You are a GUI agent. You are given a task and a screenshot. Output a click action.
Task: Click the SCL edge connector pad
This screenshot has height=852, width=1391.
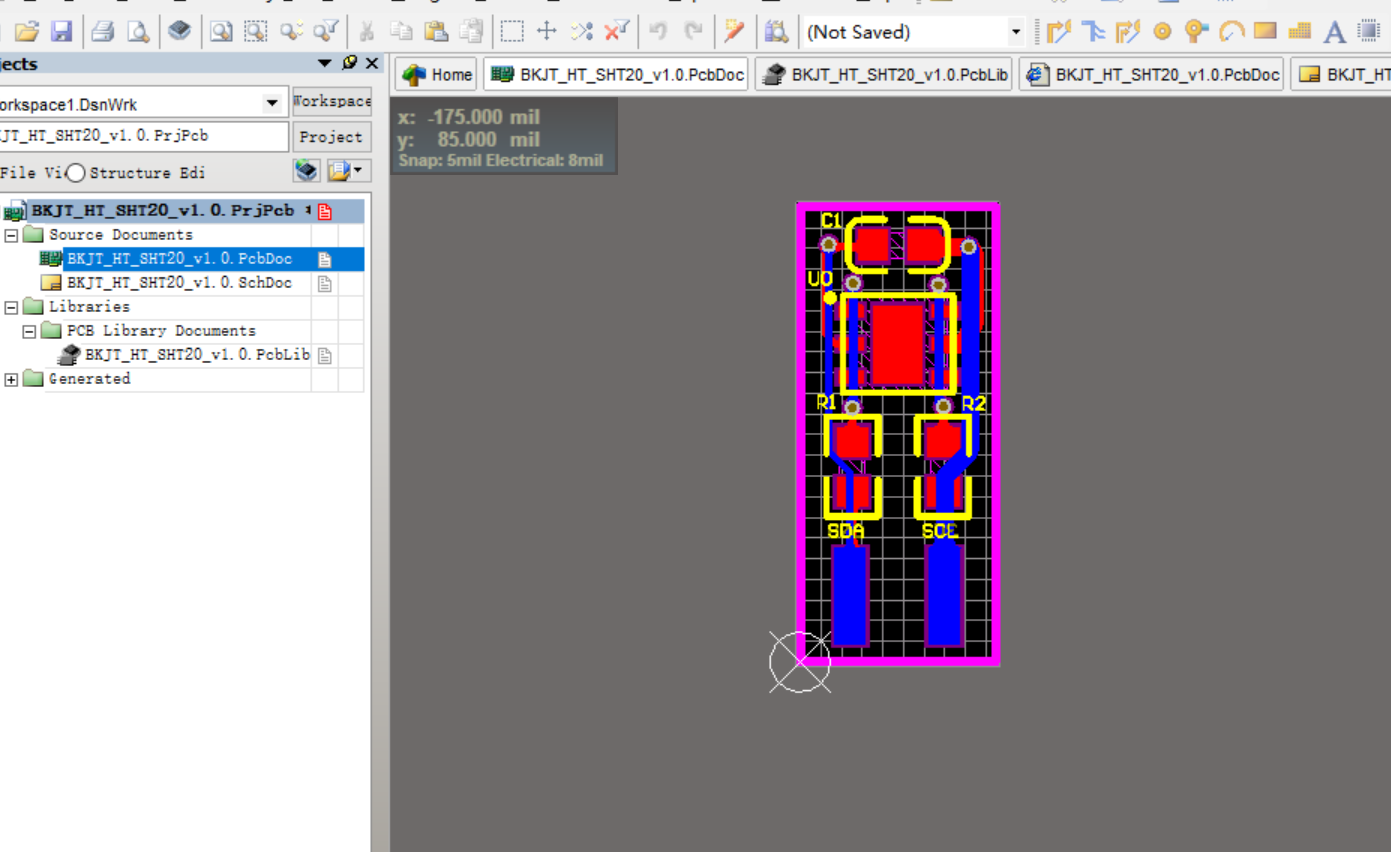pyautogui.click(x=944, y=594)
